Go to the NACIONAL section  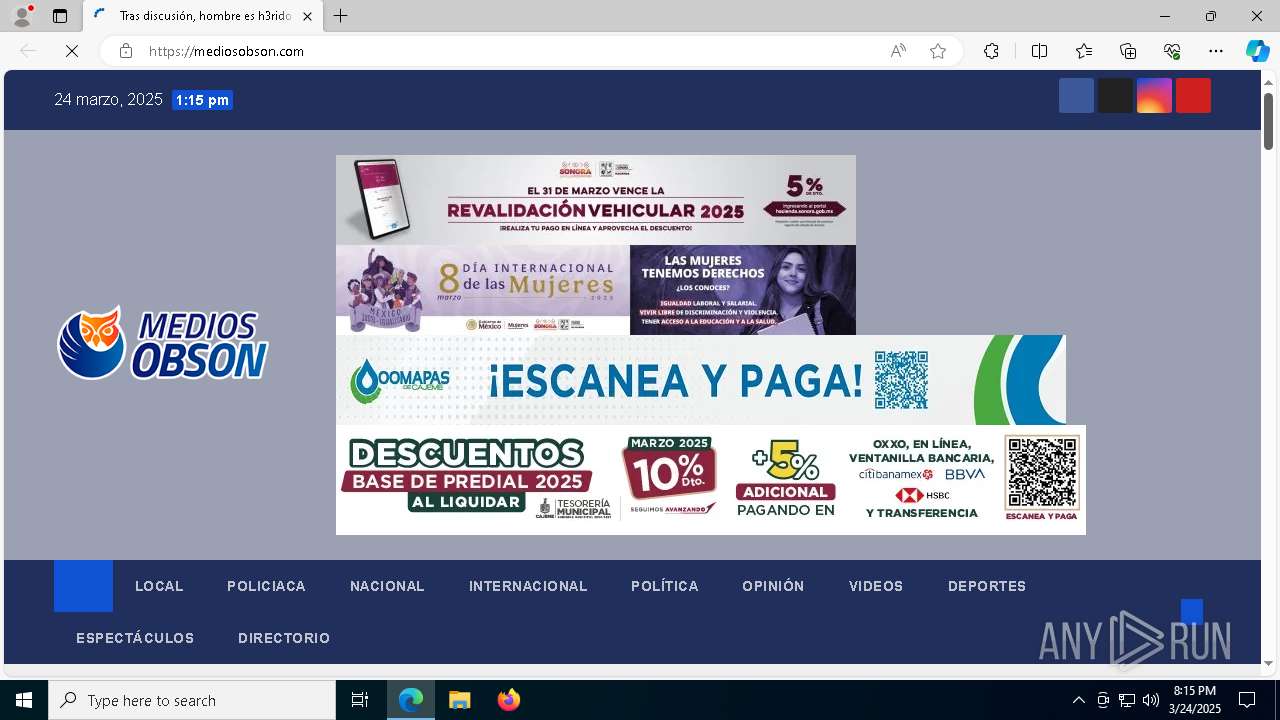click(387, 586)
